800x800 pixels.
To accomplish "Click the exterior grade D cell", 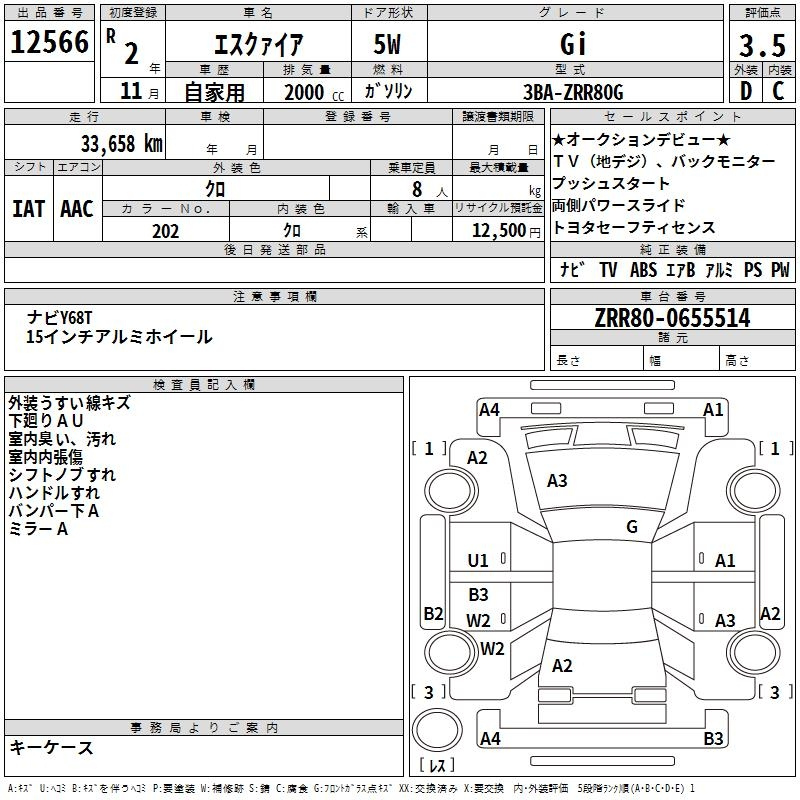I will tap(745, 92).
